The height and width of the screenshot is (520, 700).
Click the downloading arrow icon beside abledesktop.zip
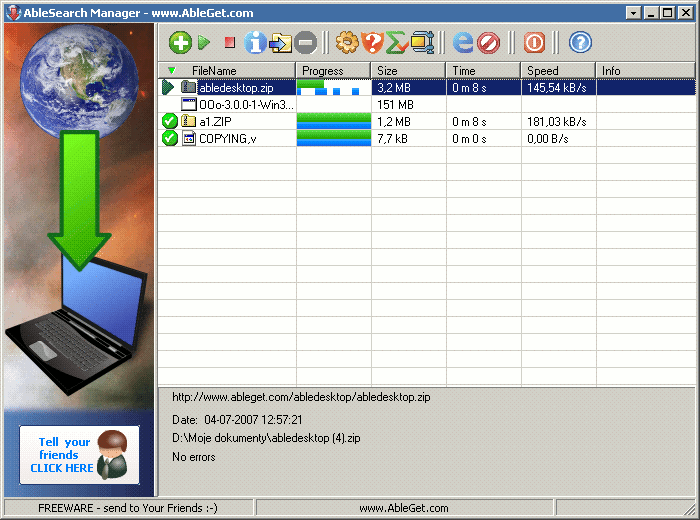point(168,87)
